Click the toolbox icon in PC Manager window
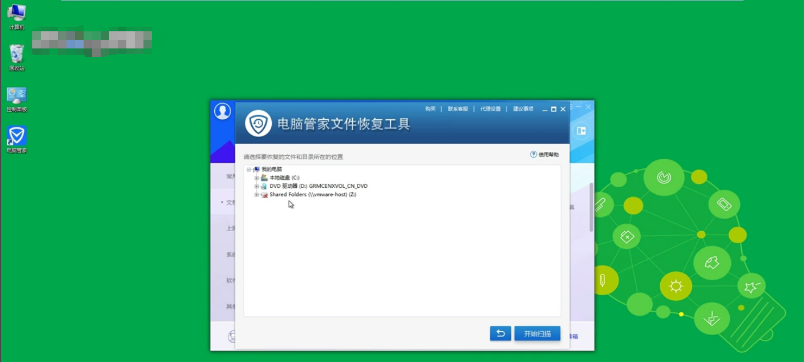The height and width of the screenshot is (362, 804). point(581,131)
